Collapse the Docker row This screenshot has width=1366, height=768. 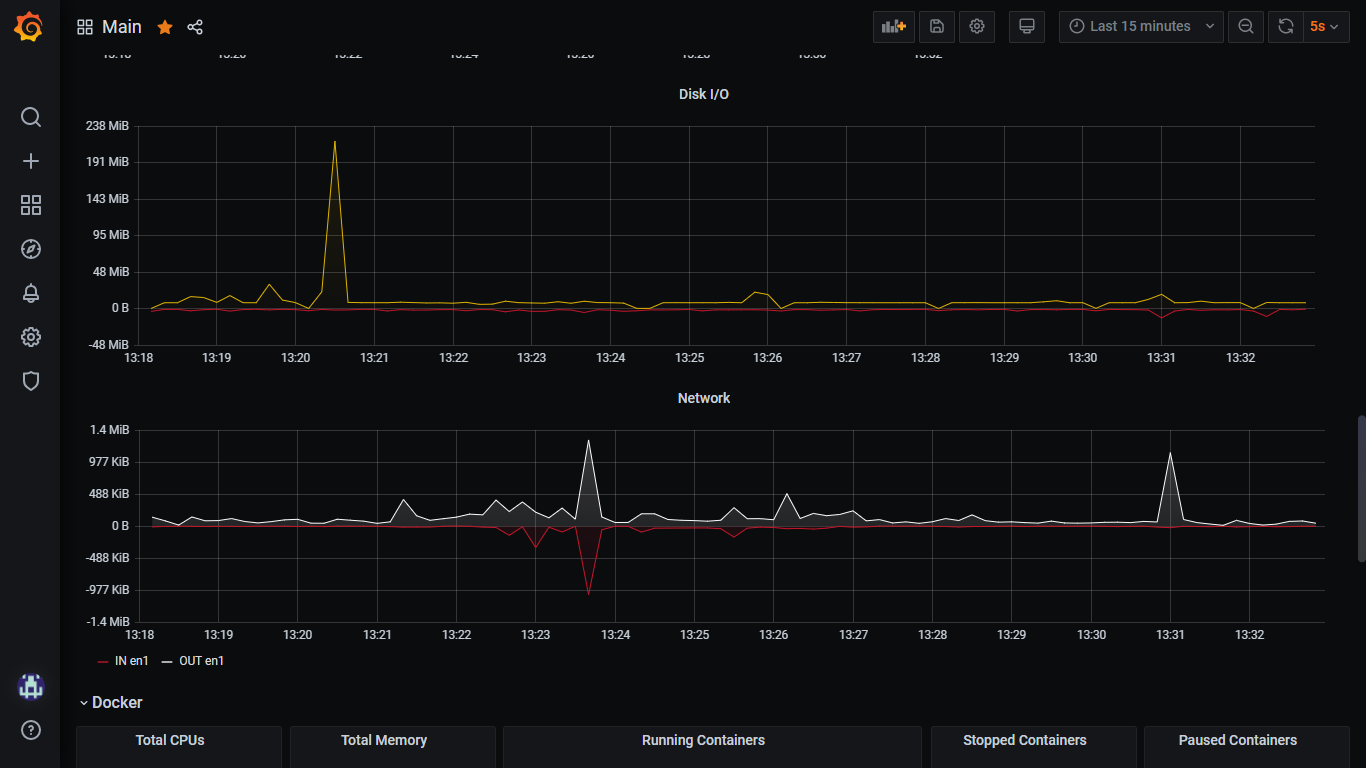click(x=111, y=703)
